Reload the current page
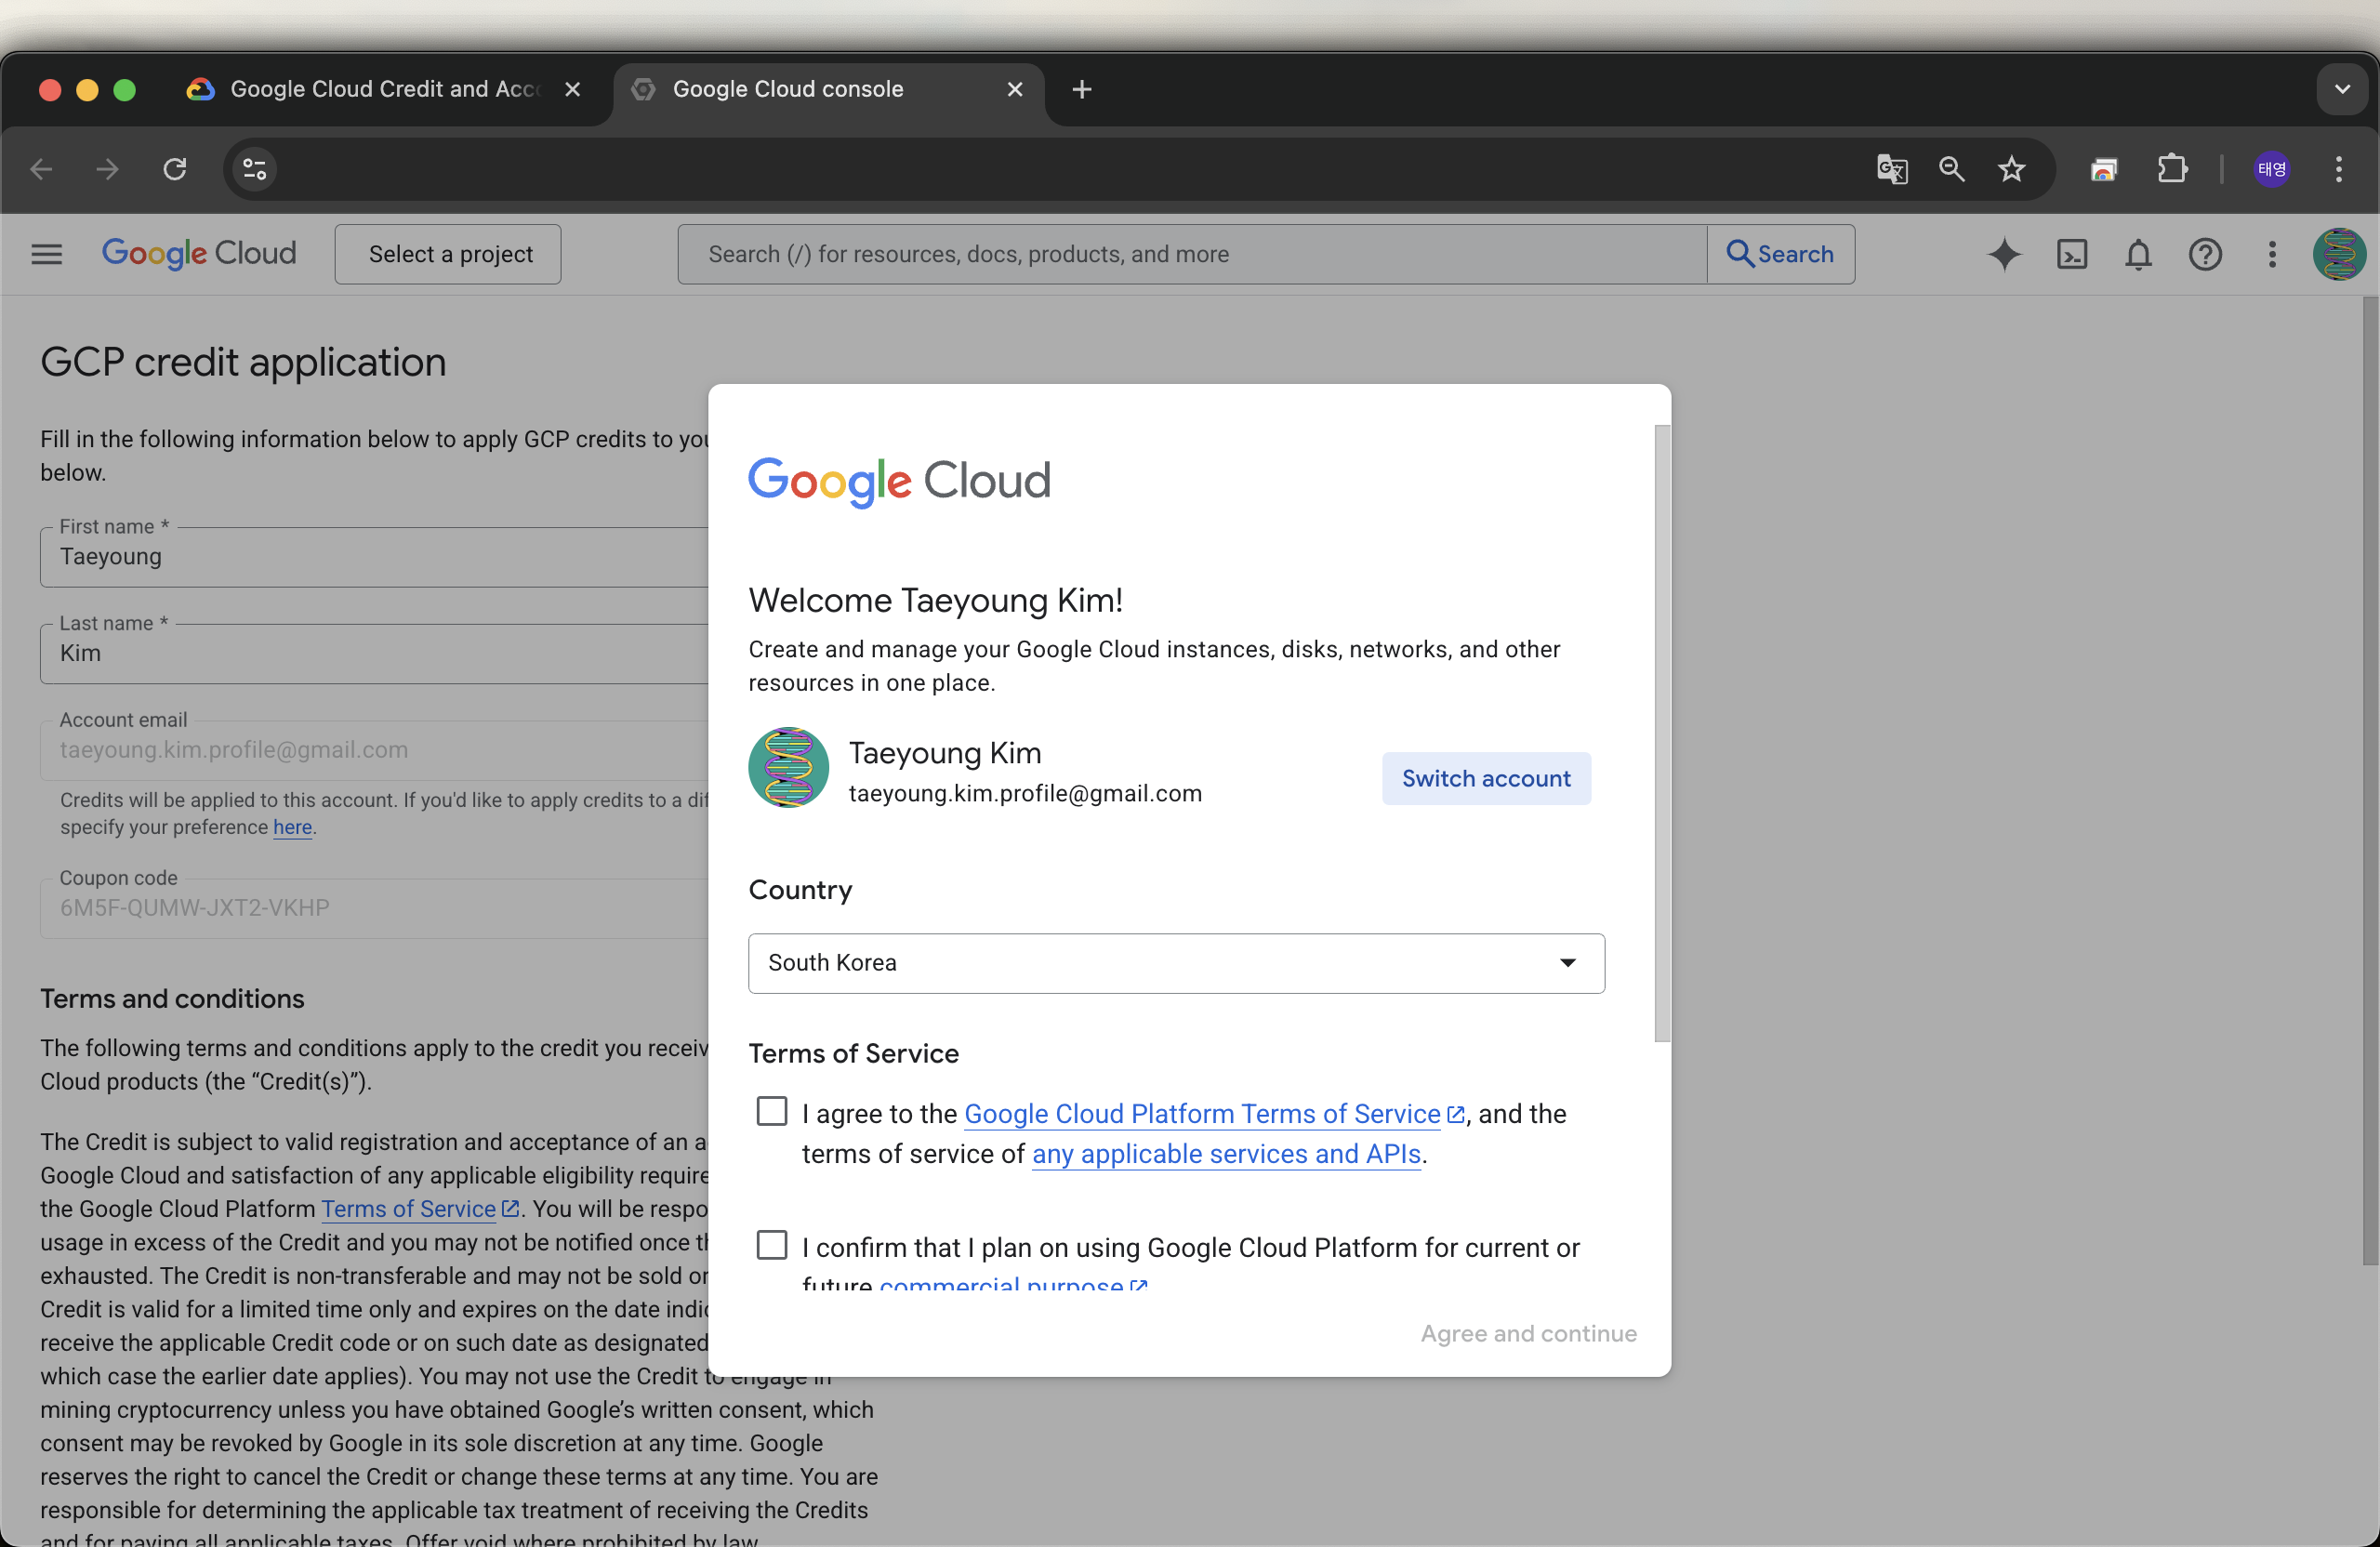This screenshot has height=1547, width=2380. [175, 169]
